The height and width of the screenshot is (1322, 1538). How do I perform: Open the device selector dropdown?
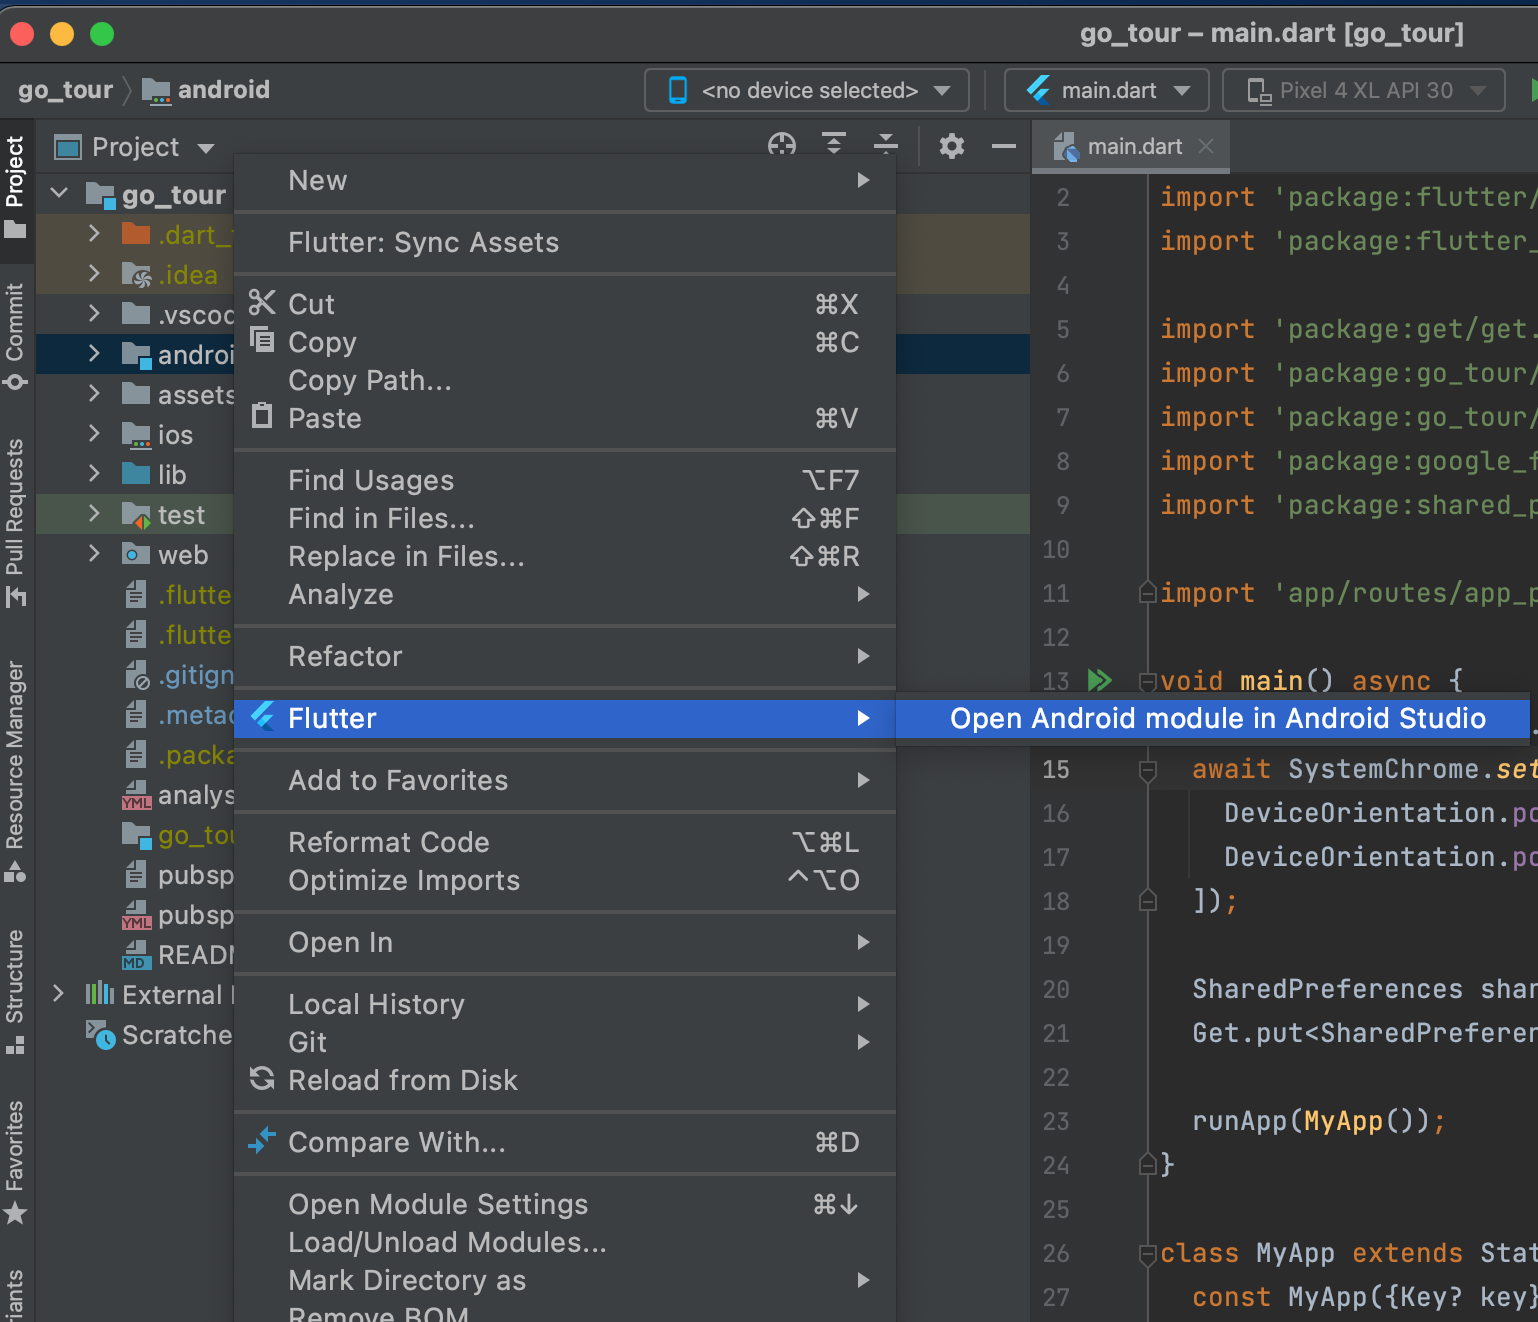(x=807, y=91)
